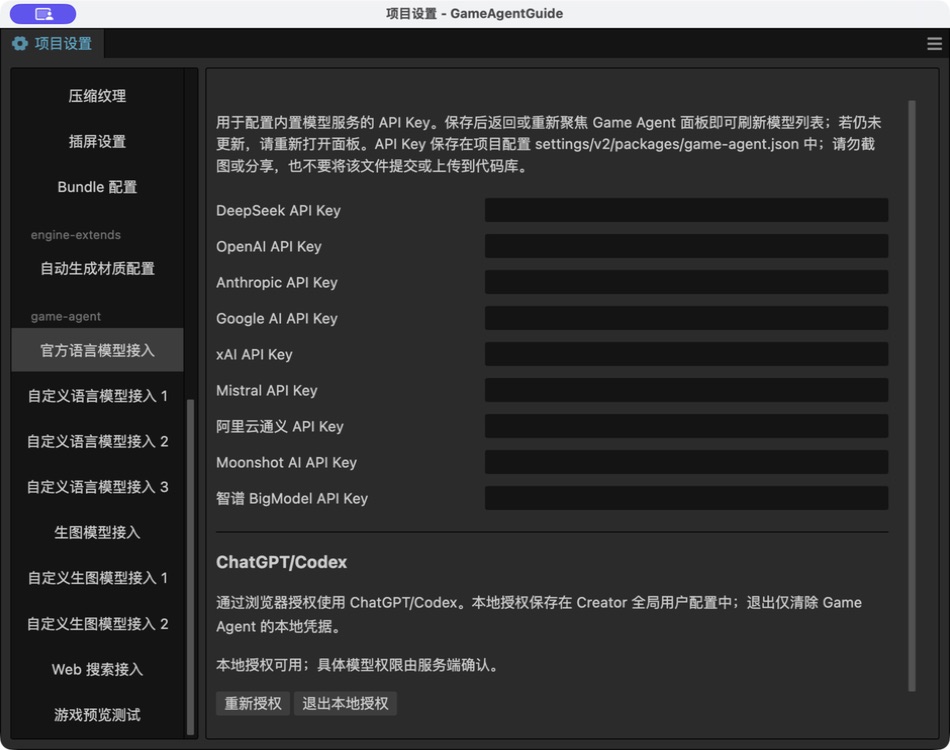
Task: Click the 重新授权 button
Action: 253,703
